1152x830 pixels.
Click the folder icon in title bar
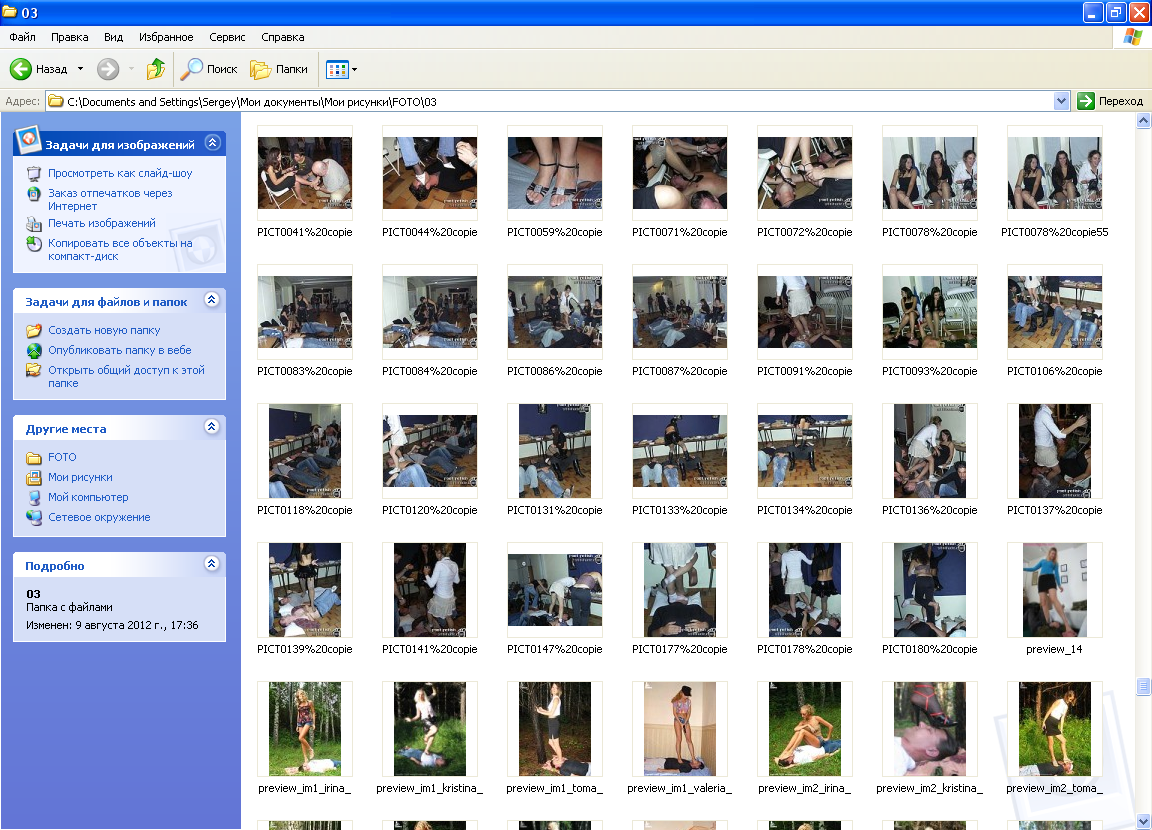click(x=10, y=12)
